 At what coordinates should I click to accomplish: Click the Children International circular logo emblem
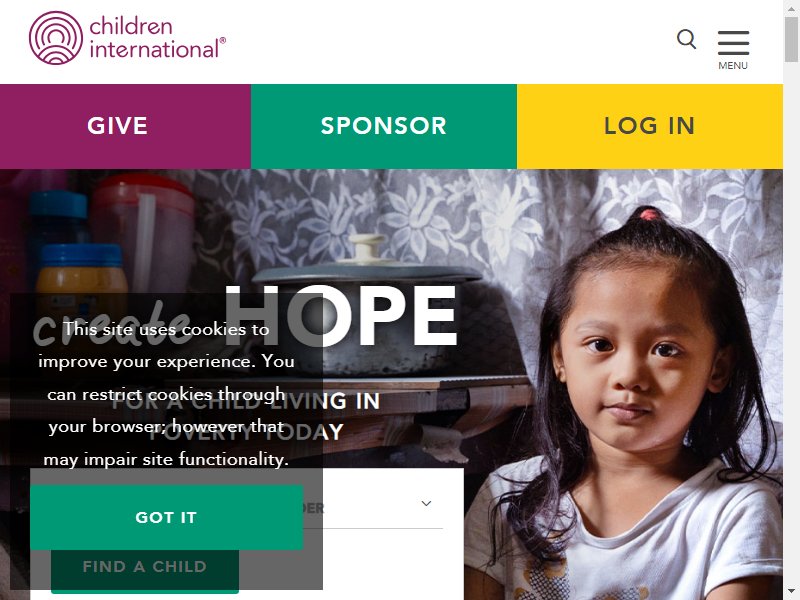coord(56,38)
